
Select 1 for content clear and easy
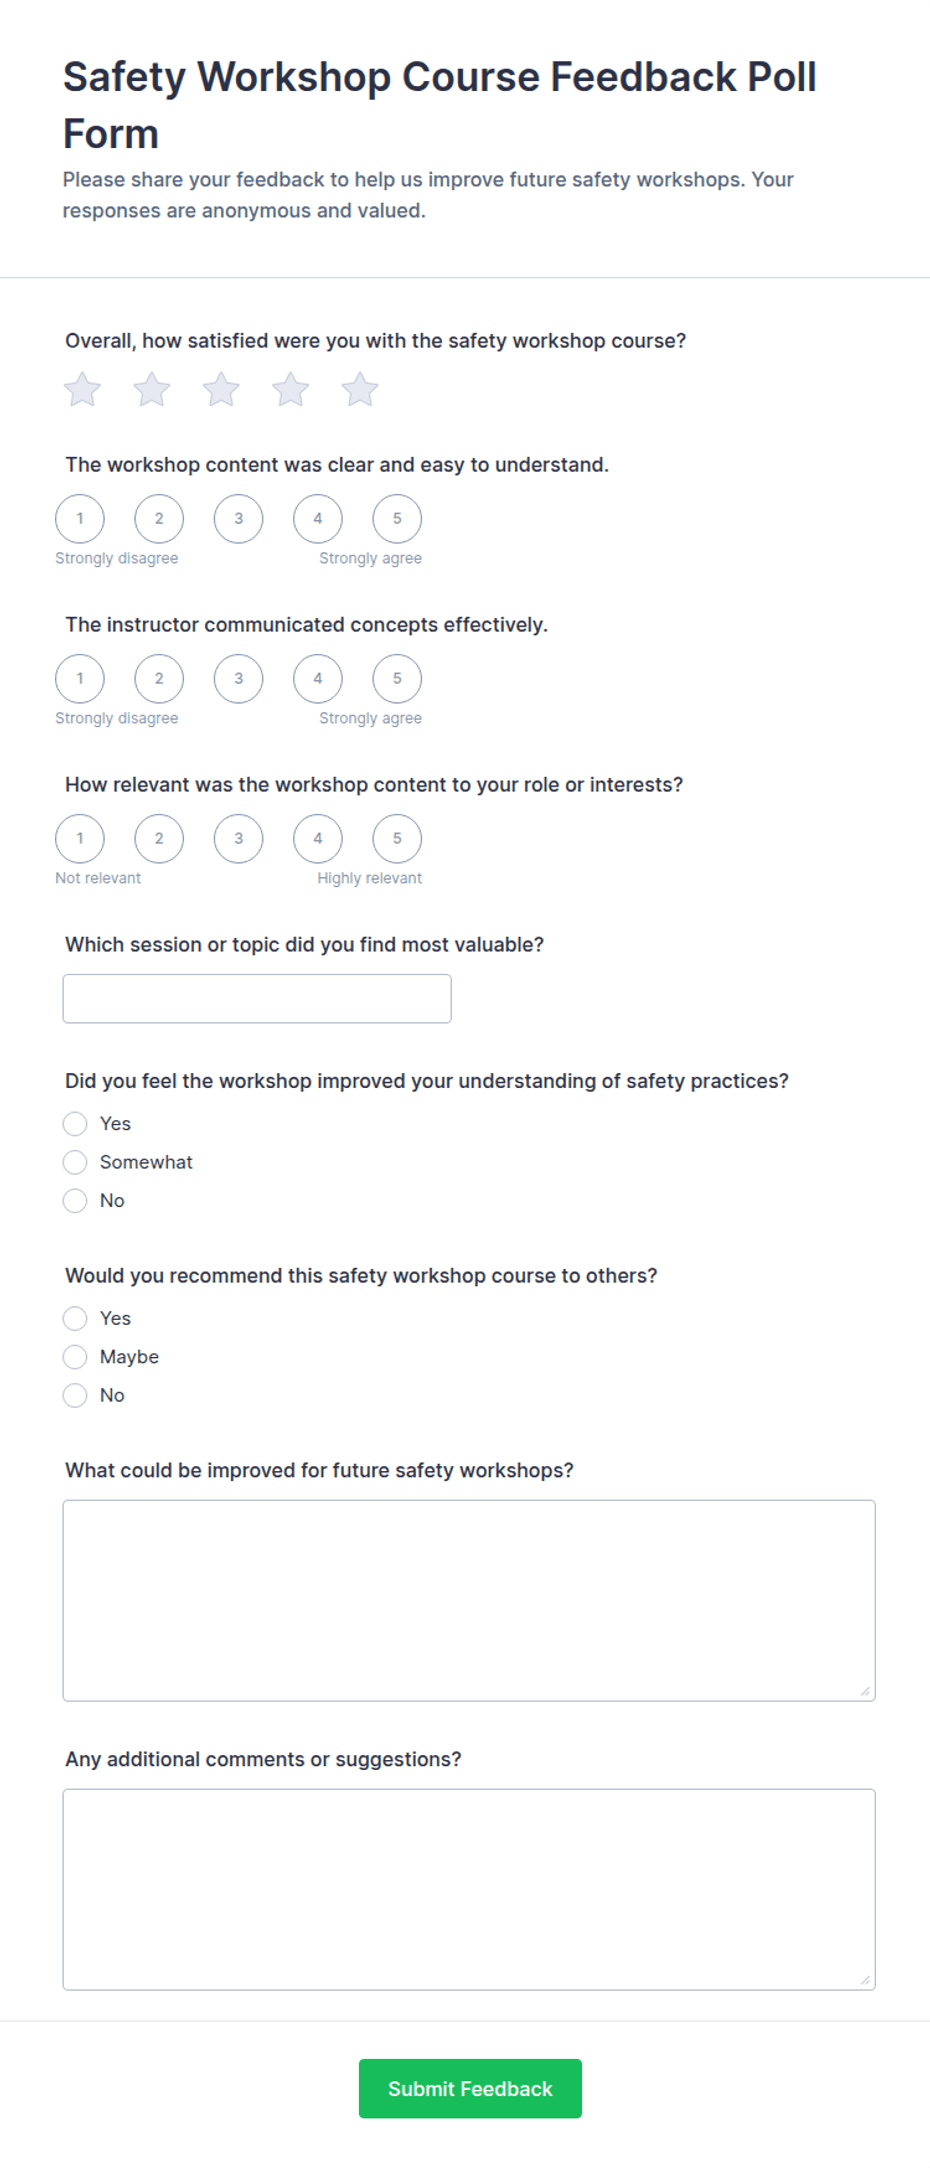tap(80, 519)
